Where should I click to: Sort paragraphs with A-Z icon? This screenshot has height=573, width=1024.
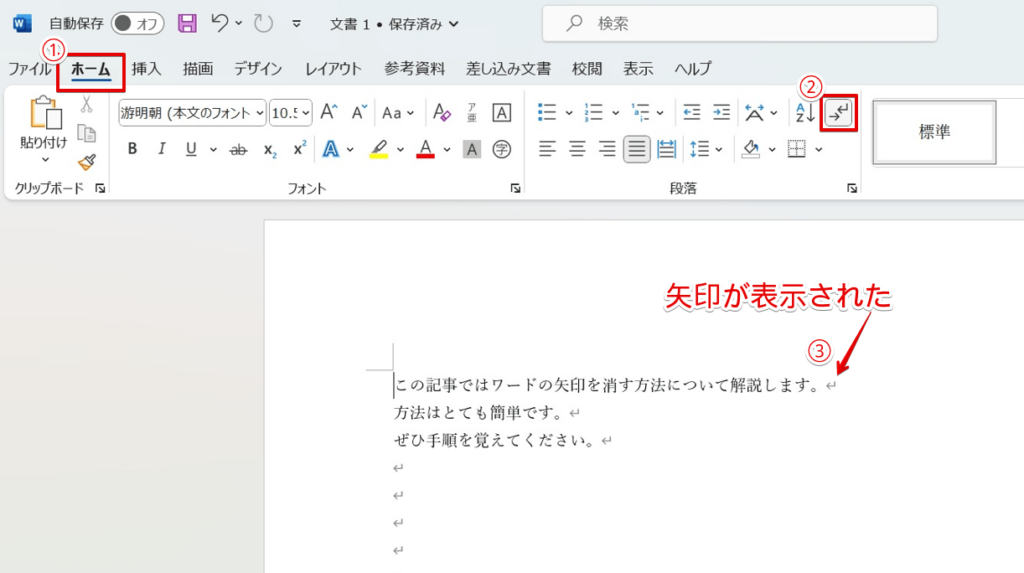(x=805, y=112)
